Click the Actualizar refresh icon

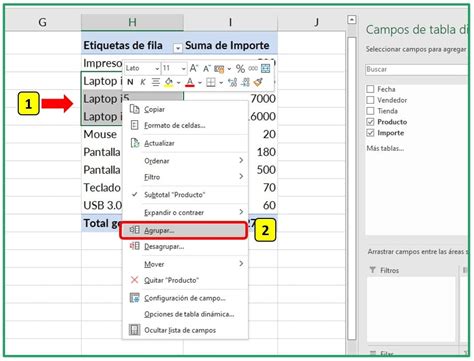pyautogui.click(x=134, y=143)
